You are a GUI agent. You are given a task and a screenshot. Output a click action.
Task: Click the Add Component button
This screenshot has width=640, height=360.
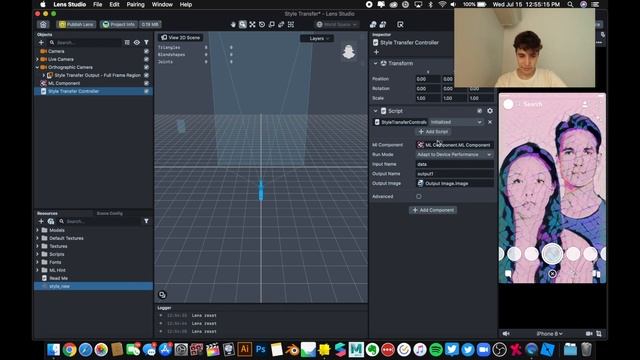tap(433, 210)
